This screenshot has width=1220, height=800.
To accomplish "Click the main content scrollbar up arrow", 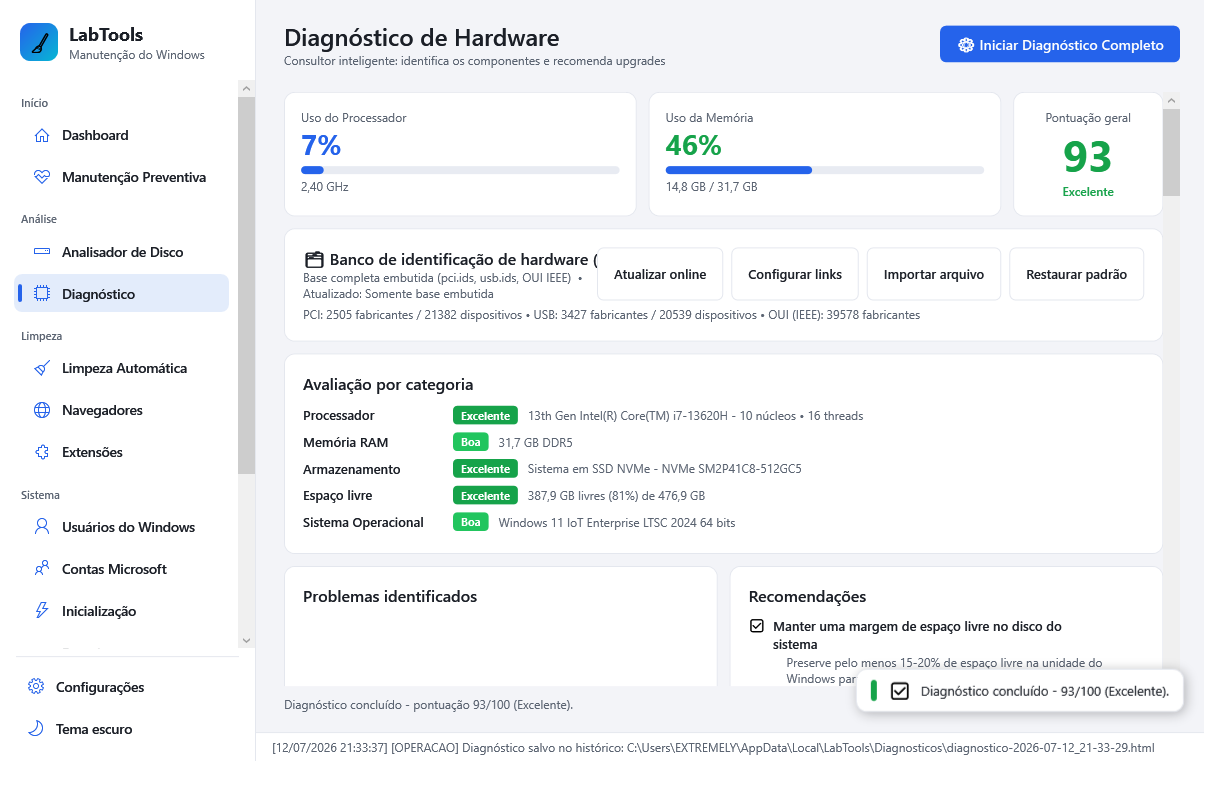I will (x=1171, y=100).
